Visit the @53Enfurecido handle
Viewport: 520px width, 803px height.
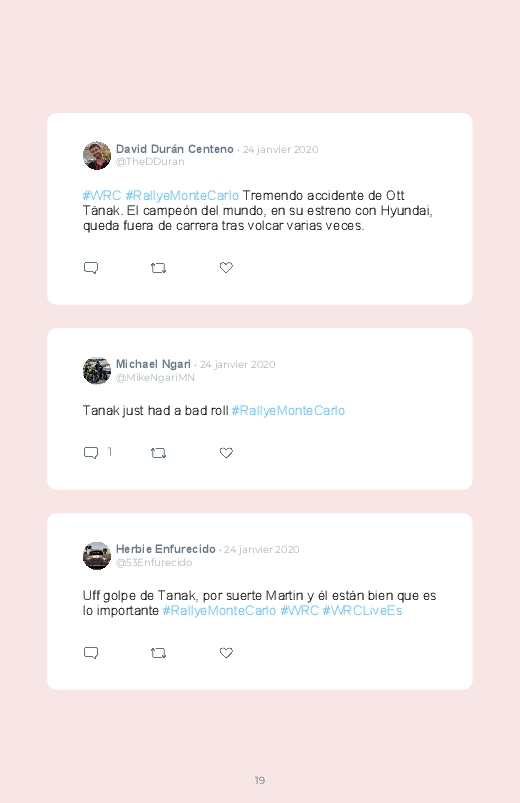[154, 562]
